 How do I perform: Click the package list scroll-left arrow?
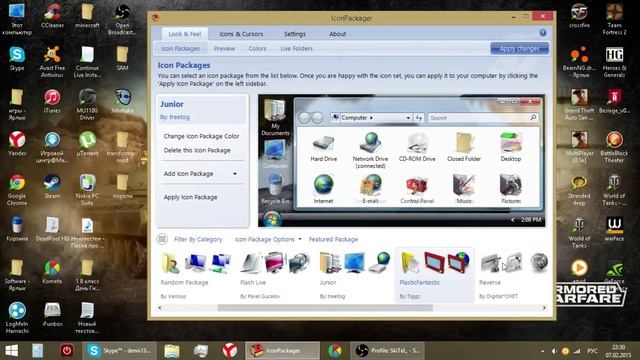point(160,308)
